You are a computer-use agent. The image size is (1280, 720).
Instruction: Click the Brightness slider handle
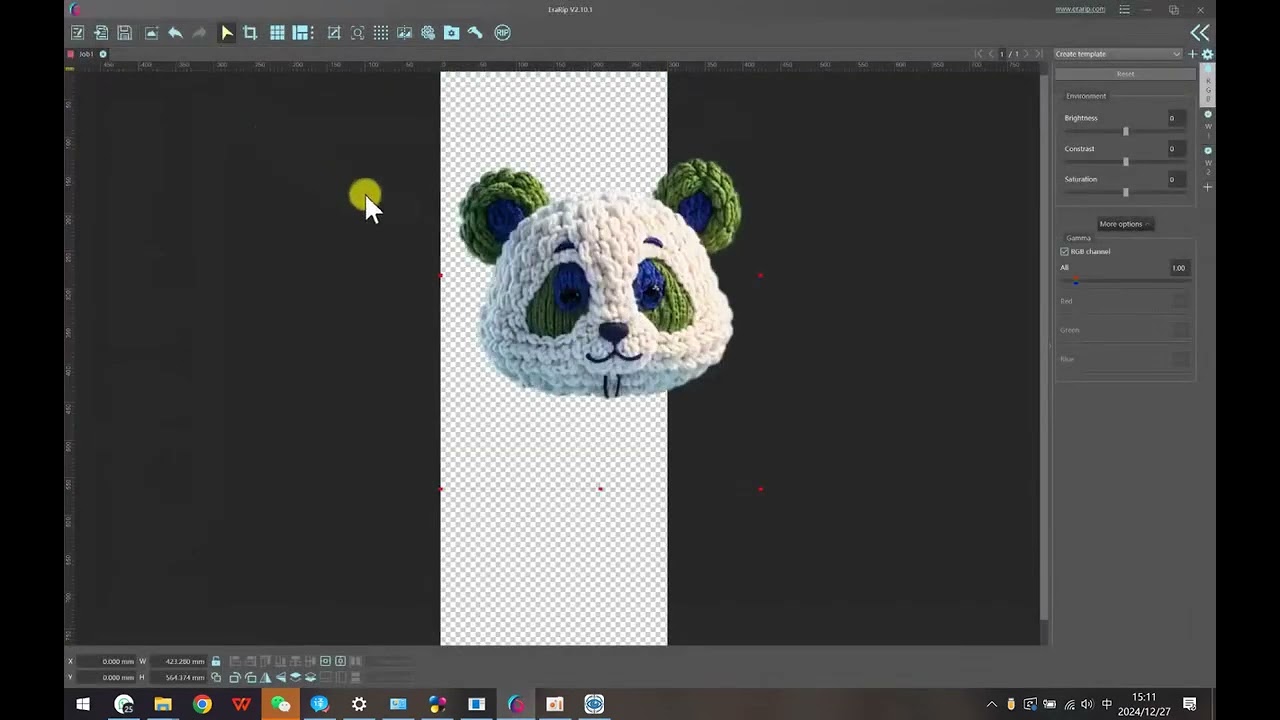pyautogui.click(x=1126, y=131)
